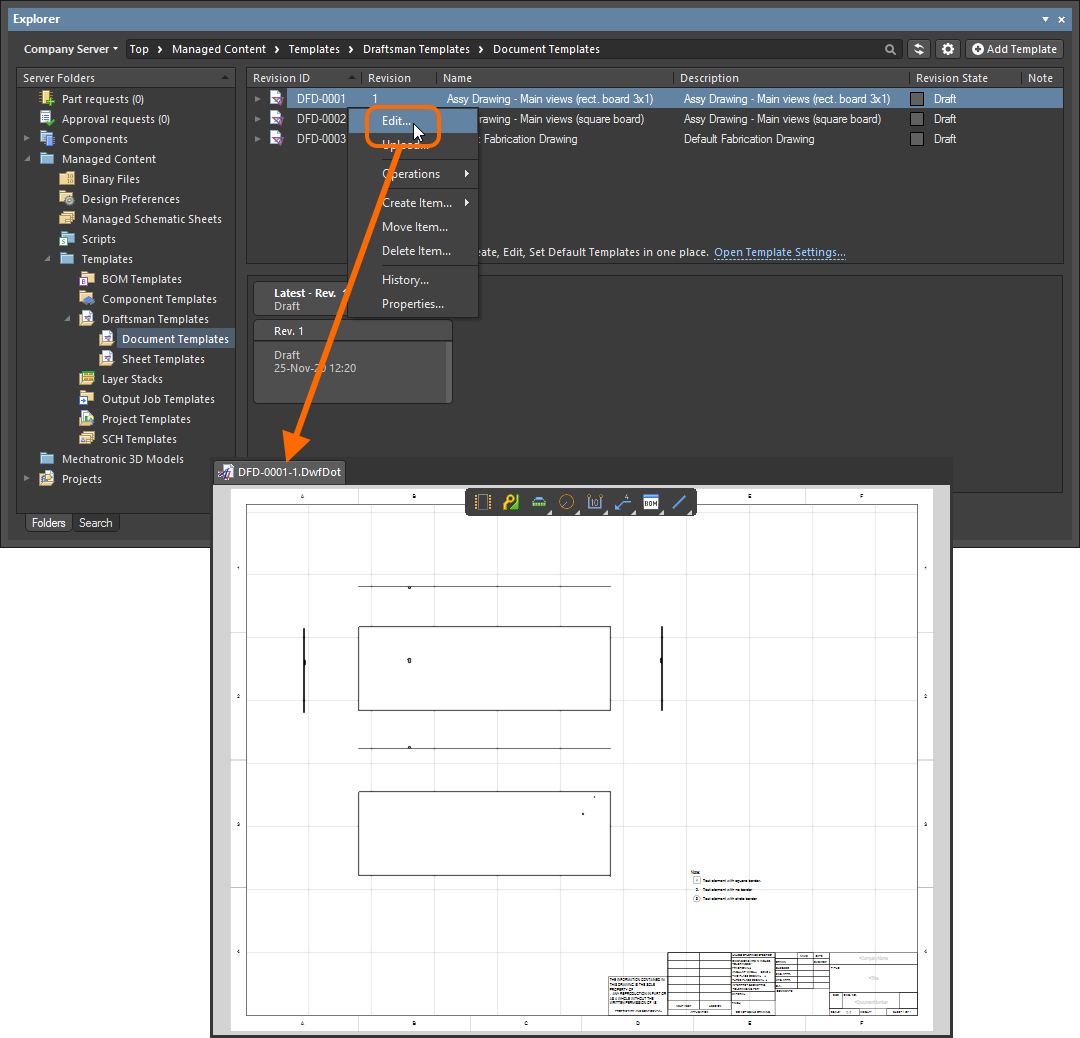Choose Delete Item from context menu
The image size is (1080, 1038).
click(x=416, y=251)
